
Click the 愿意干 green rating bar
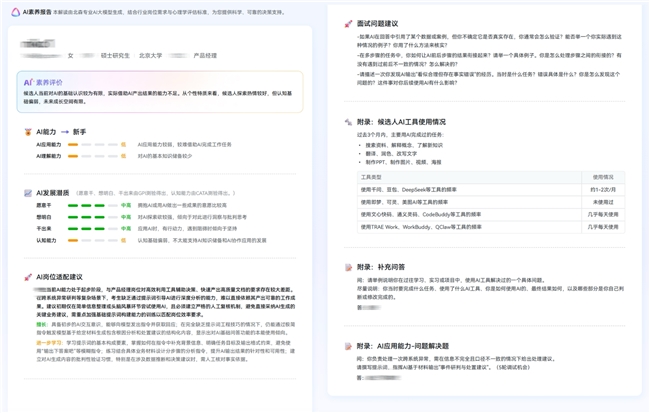click(93, 205)
